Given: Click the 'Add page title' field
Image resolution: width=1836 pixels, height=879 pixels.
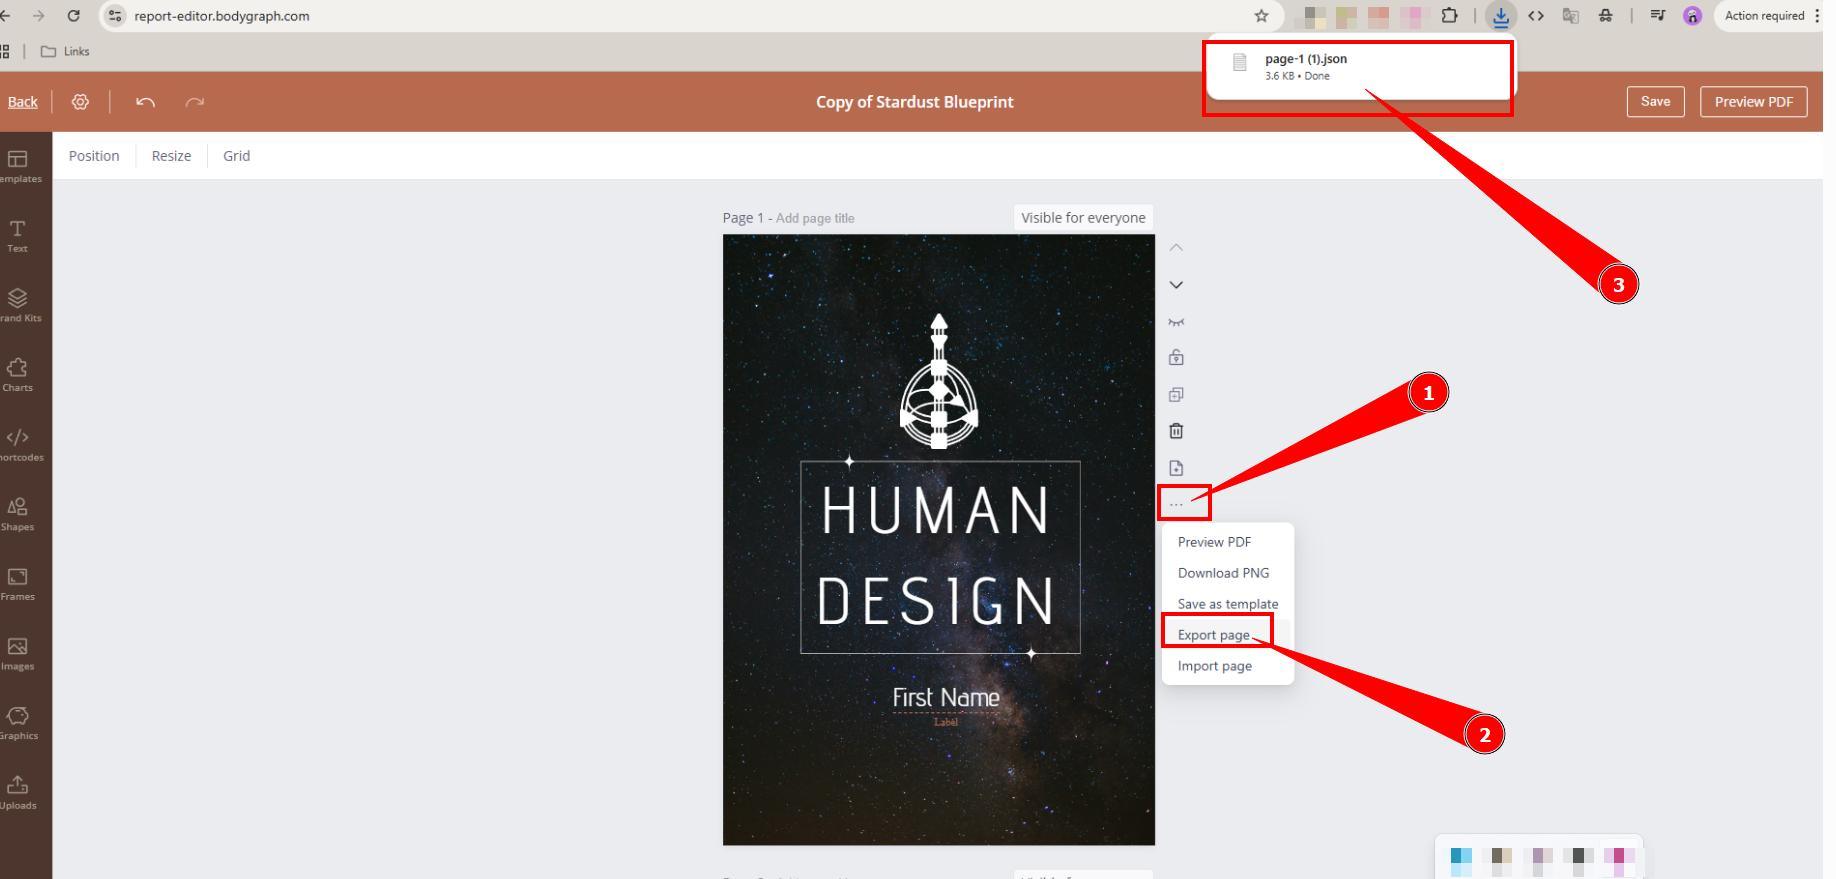Looking at the screenshot, I should pyautogui.click(x=815, y=218).
